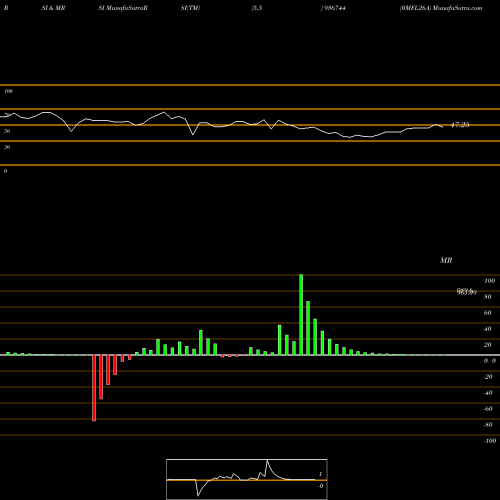The height and width of the screenshot is (500, 500).
Task: Click the '80' label on MR axis
Action: pyautogui.click(x=488, y=297)
